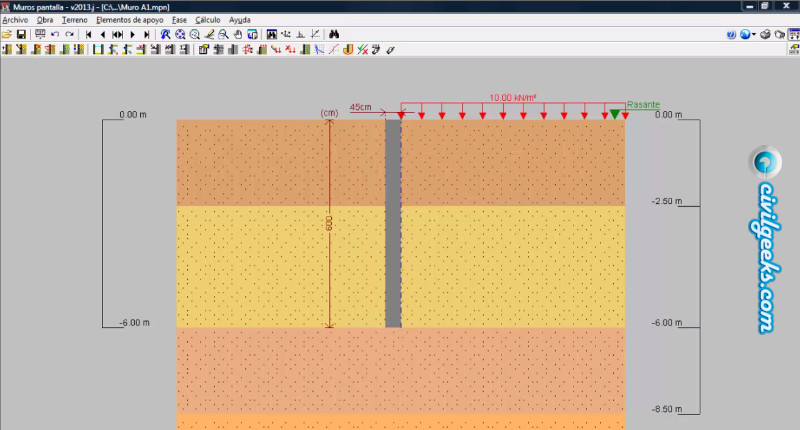Click the green check and red X icon

coord(362,49)
